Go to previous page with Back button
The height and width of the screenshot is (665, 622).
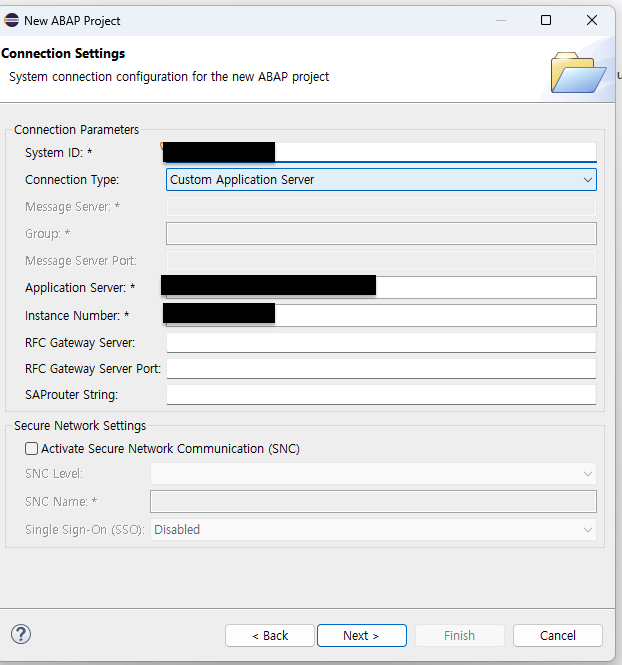270,635
